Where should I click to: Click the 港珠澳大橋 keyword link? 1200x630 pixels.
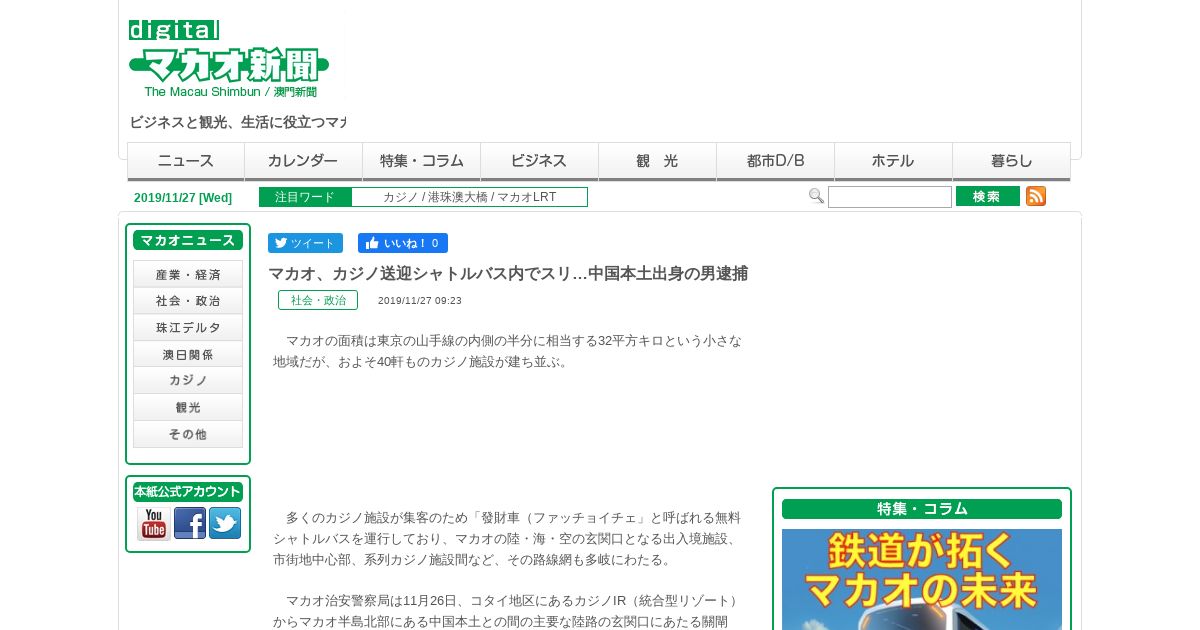click(x=459, y=197)
